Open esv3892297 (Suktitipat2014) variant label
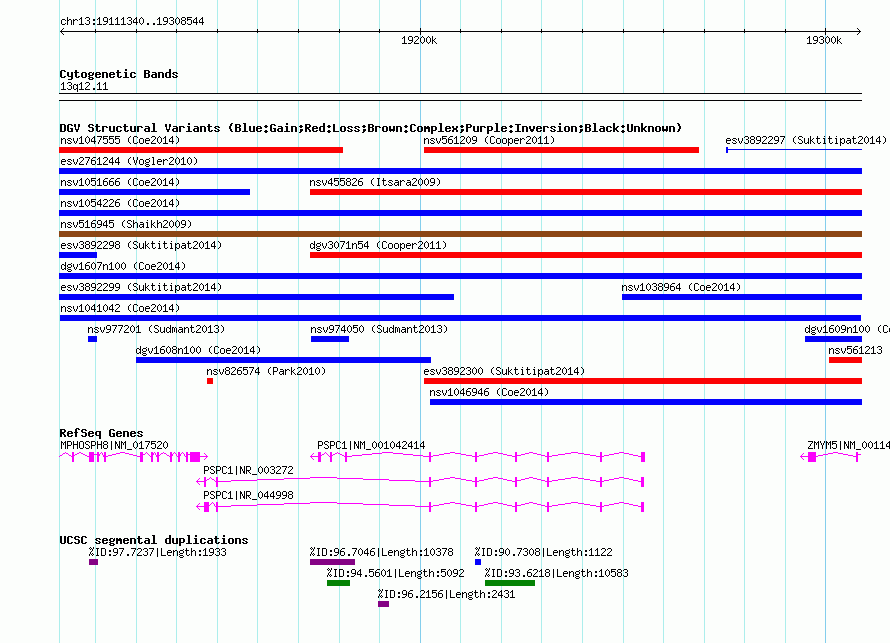 point(806,140)
